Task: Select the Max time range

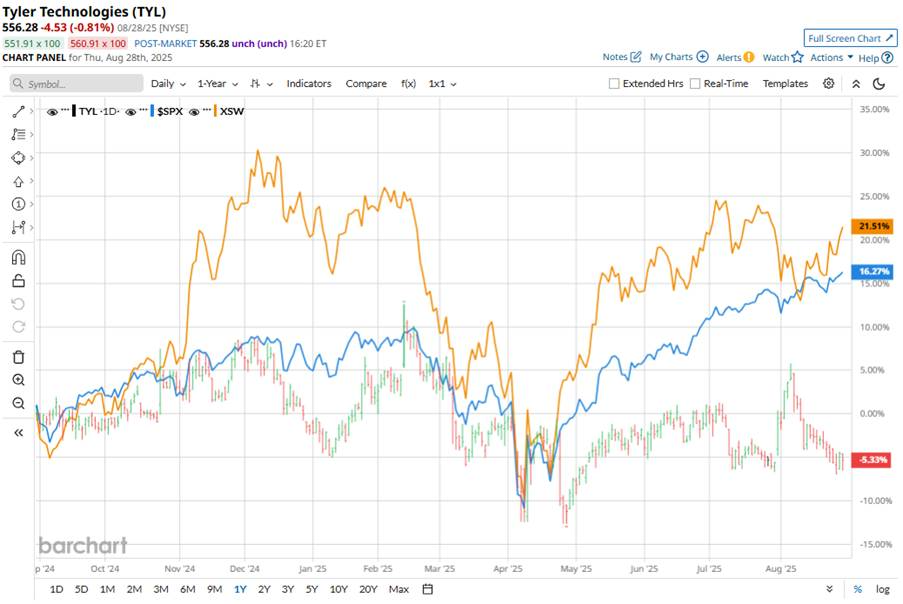Action: tap(399, 589)
